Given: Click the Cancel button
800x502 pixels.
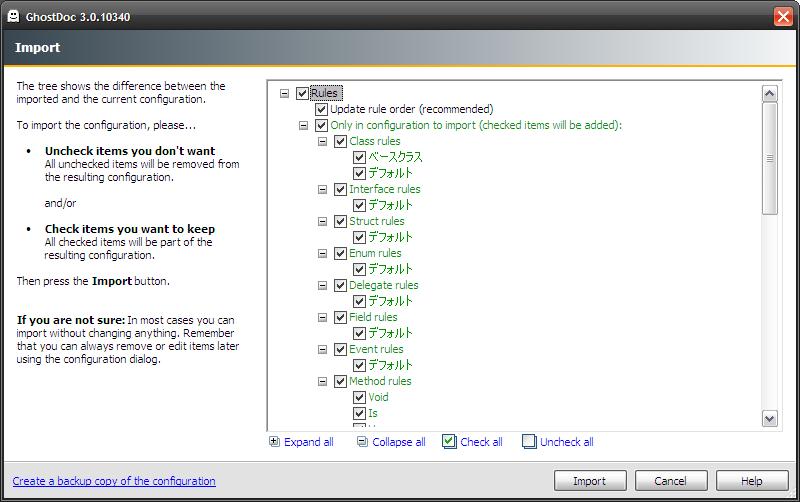Looking at the screenshot, I should click(670, 481).
